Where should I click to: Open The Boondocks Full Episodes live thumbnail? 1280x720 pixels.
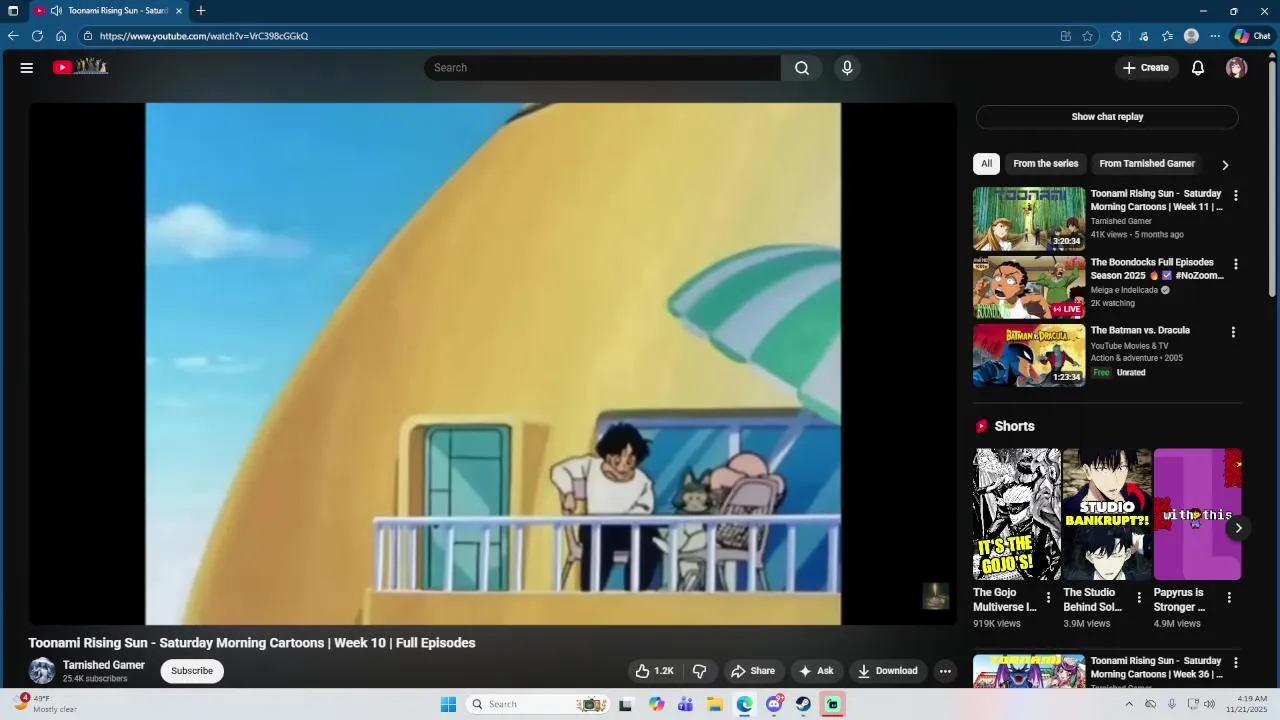click(x=1029, y=287)
